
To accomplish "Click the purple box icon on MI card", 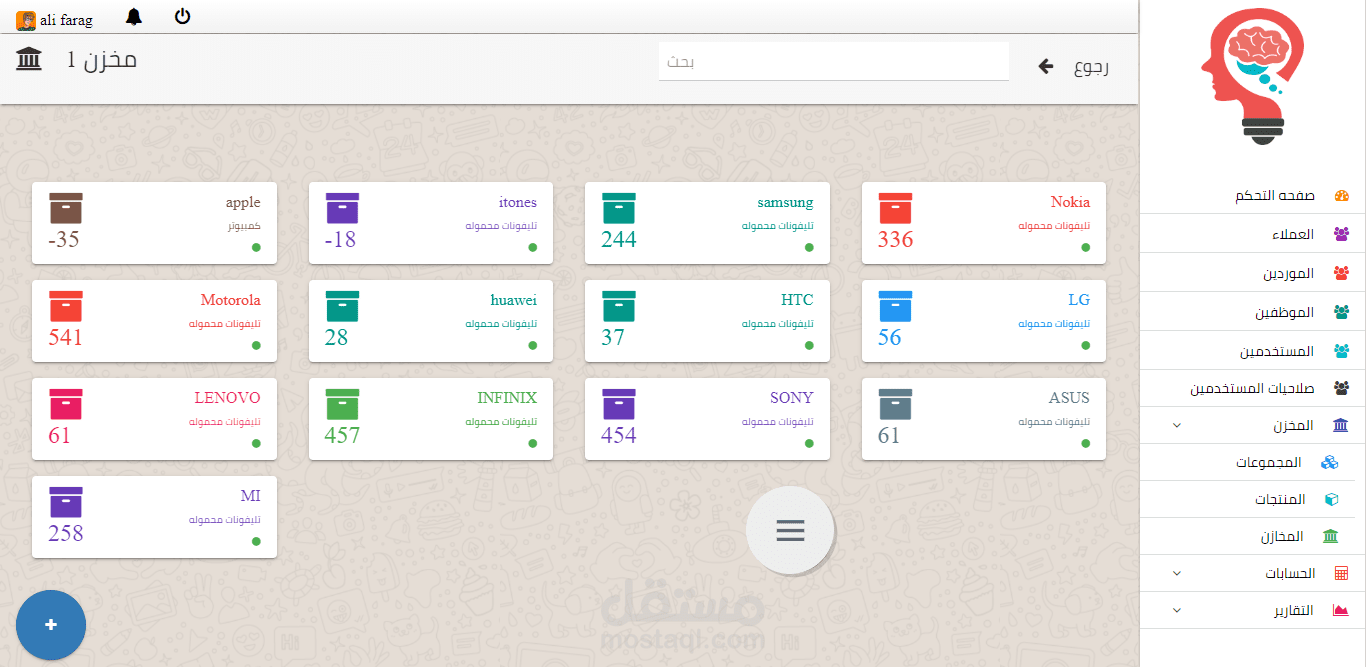I will (65, 502).
